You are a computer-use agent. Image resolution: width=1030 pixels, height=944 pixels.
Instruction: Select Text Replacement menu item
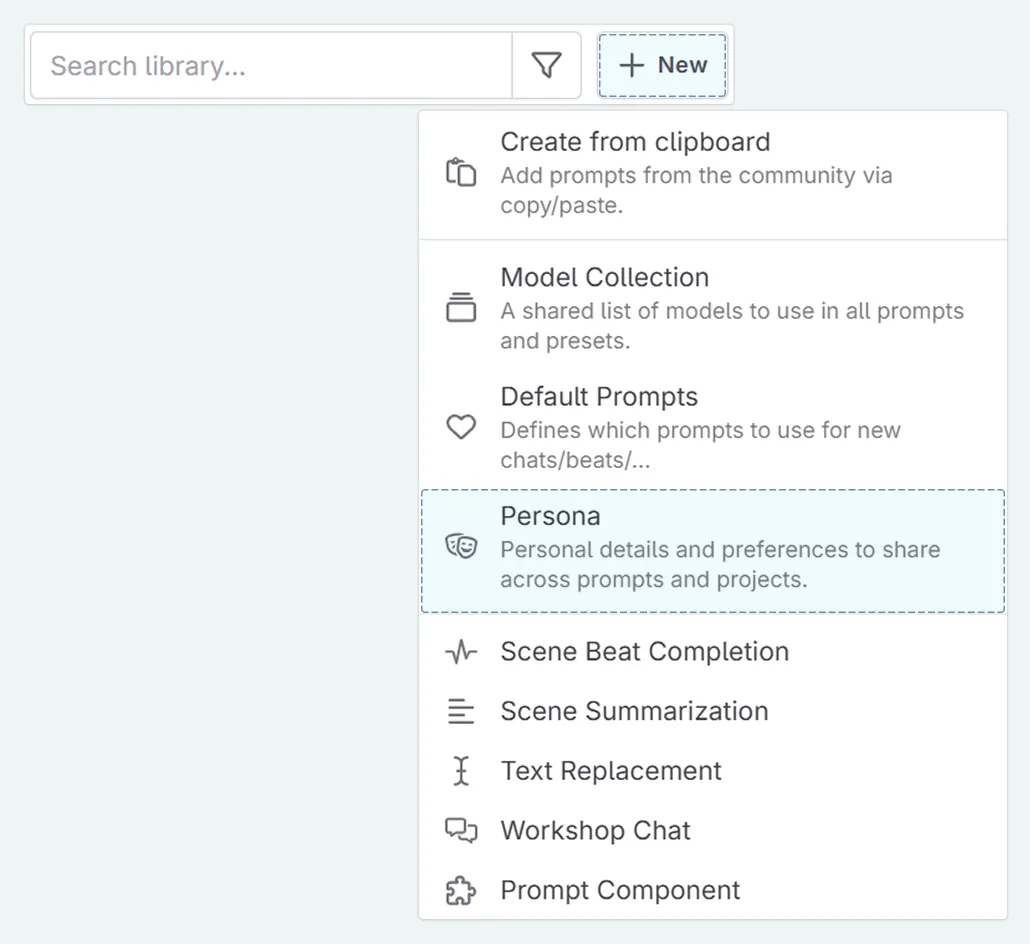point(713,771)
